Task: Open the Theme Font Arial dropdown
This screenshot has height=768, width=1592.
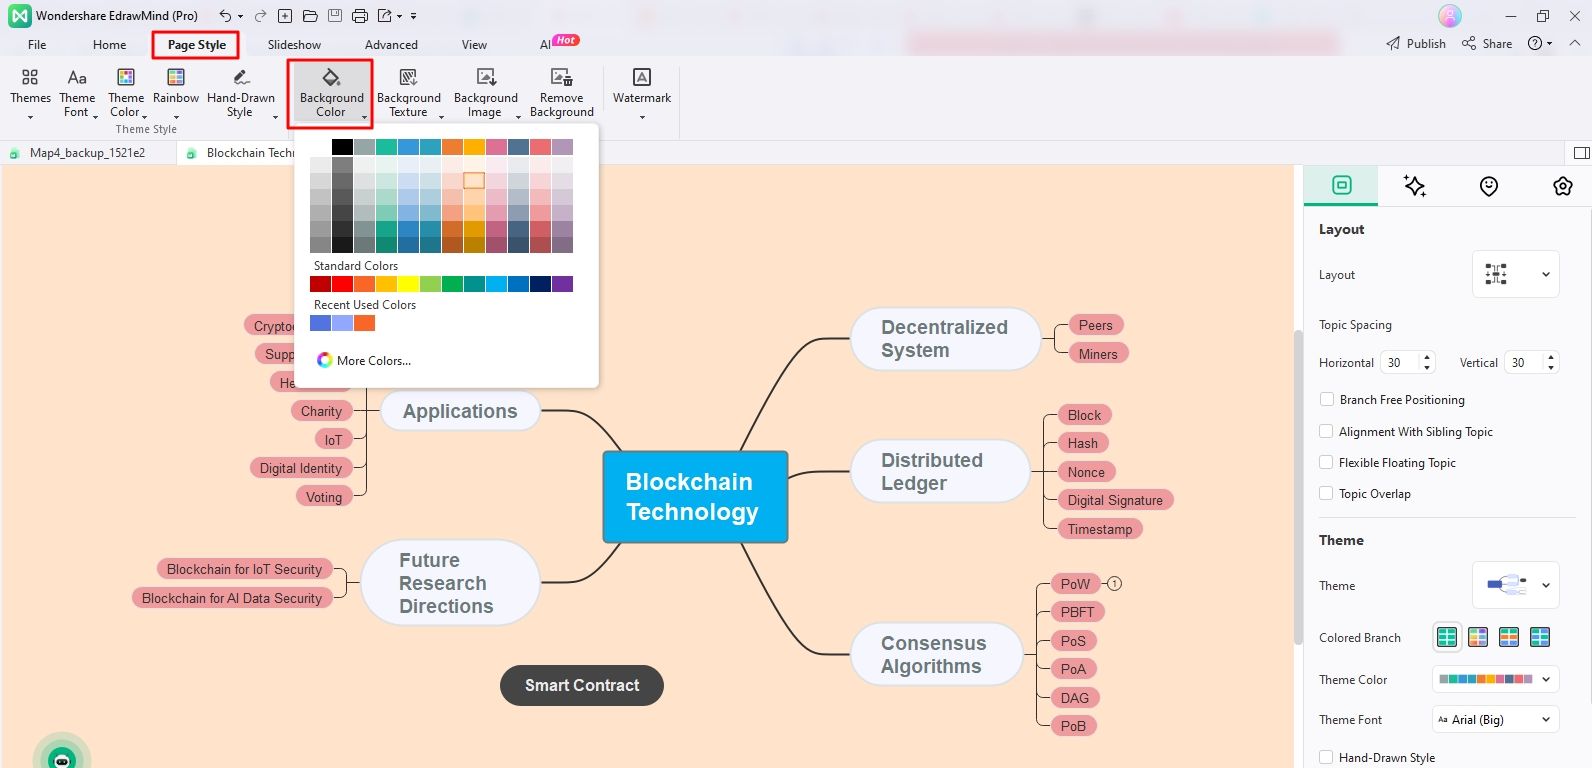Action: pos(1495,719)
